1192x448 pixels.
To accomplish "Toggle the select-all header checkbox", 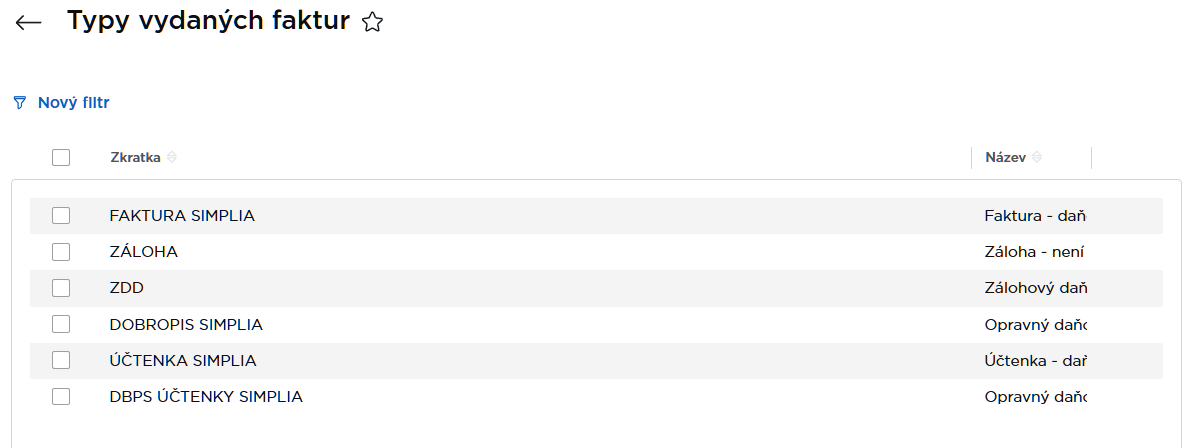I will [61, 157].
